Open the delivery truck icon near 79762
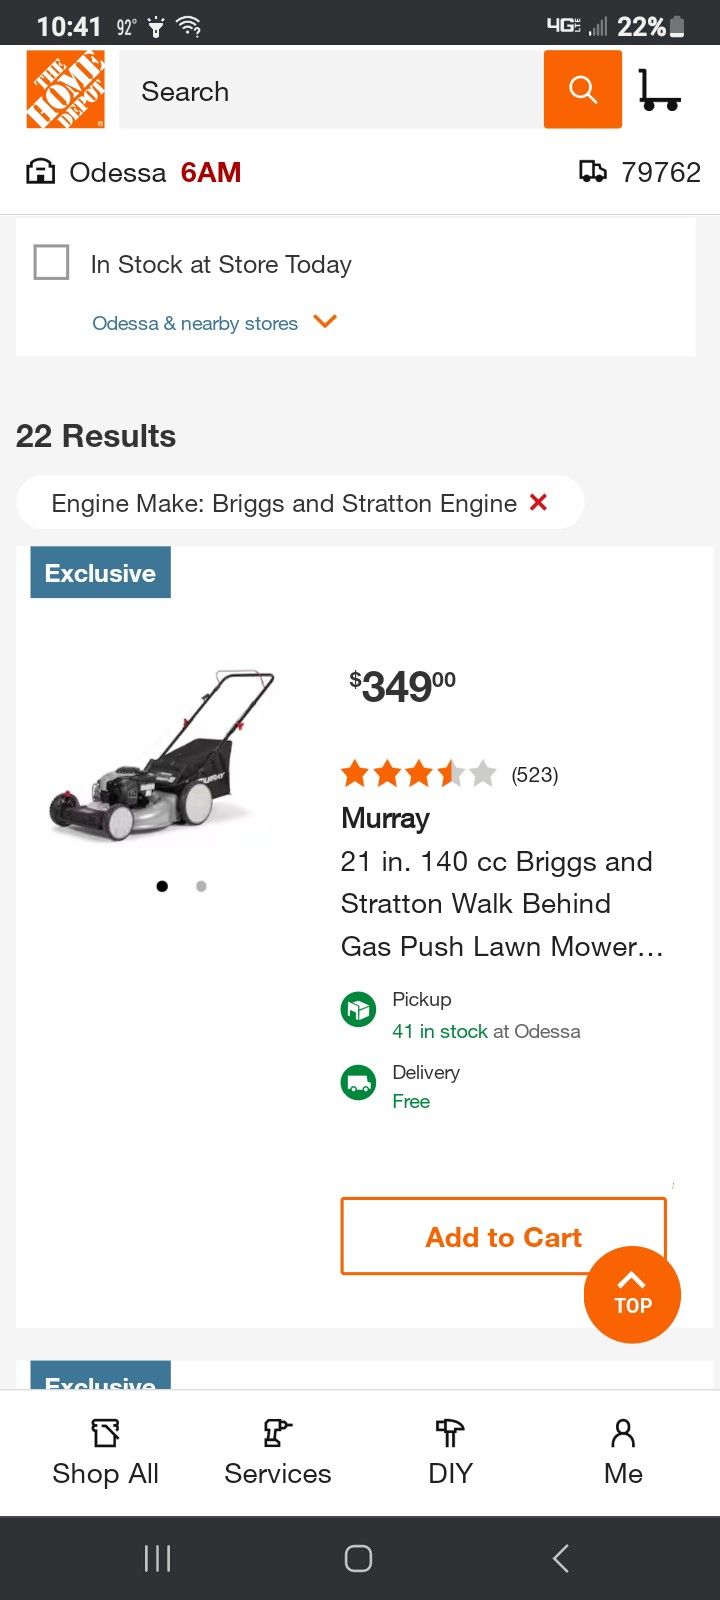720x1600 pixels. [x=592, y=171]
